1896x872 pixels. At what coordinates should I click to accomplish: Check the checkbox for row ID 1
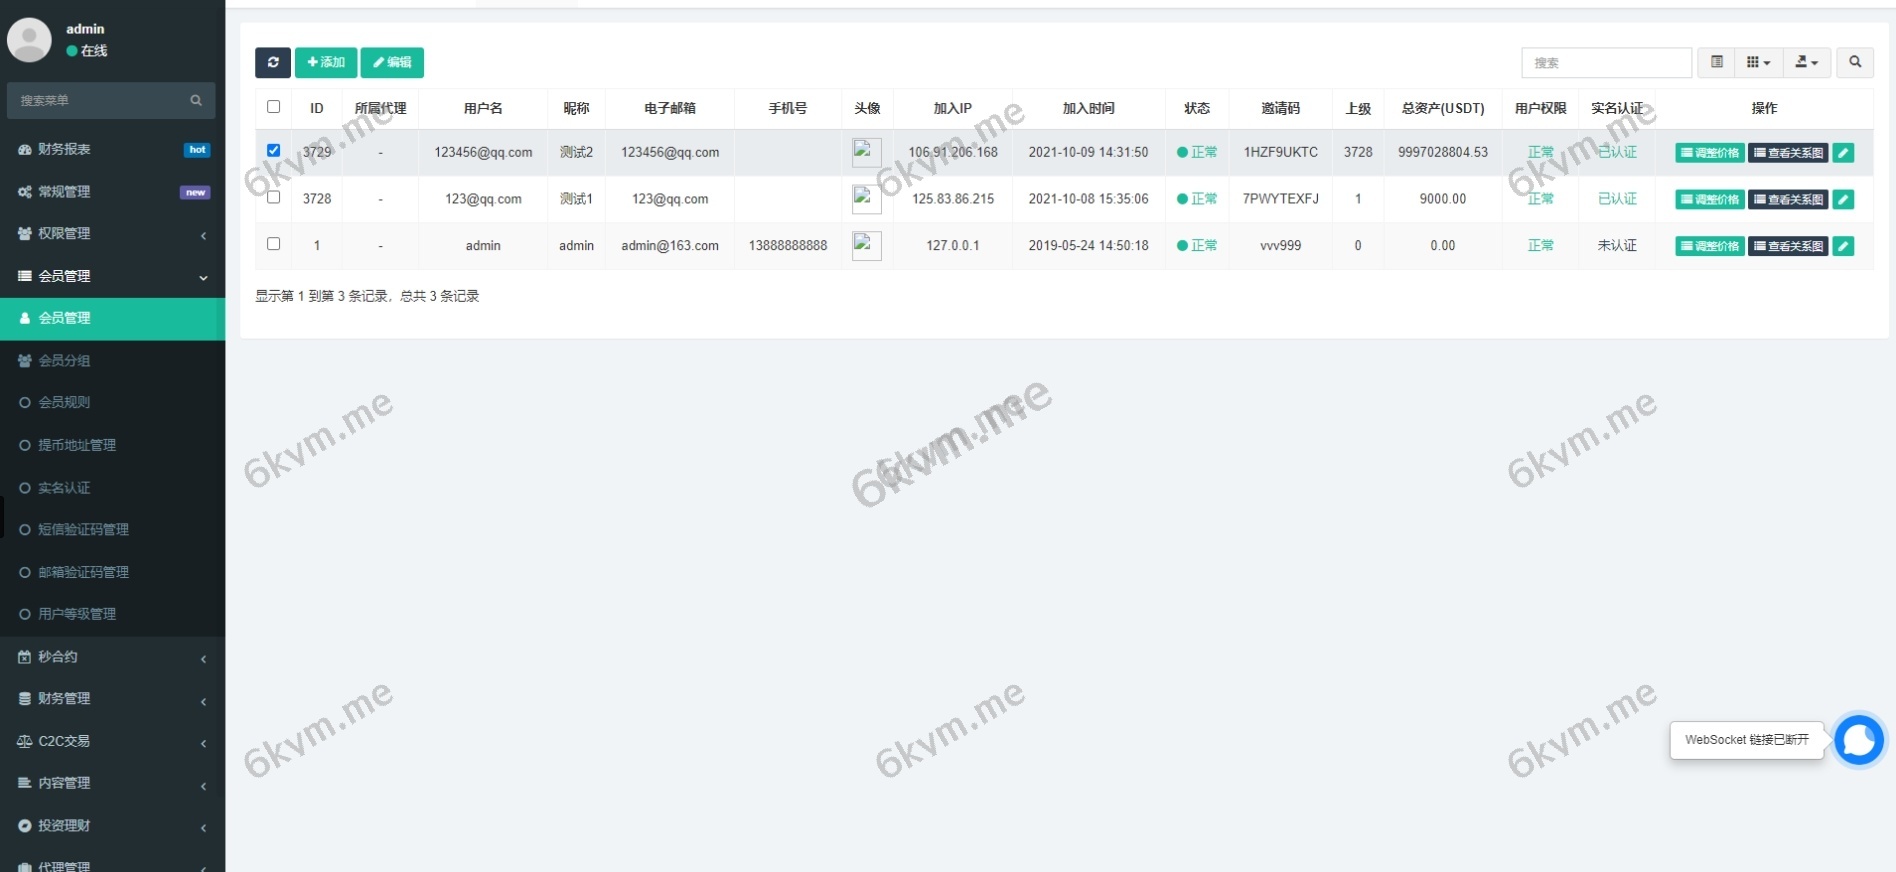click(x=273, y=244)
